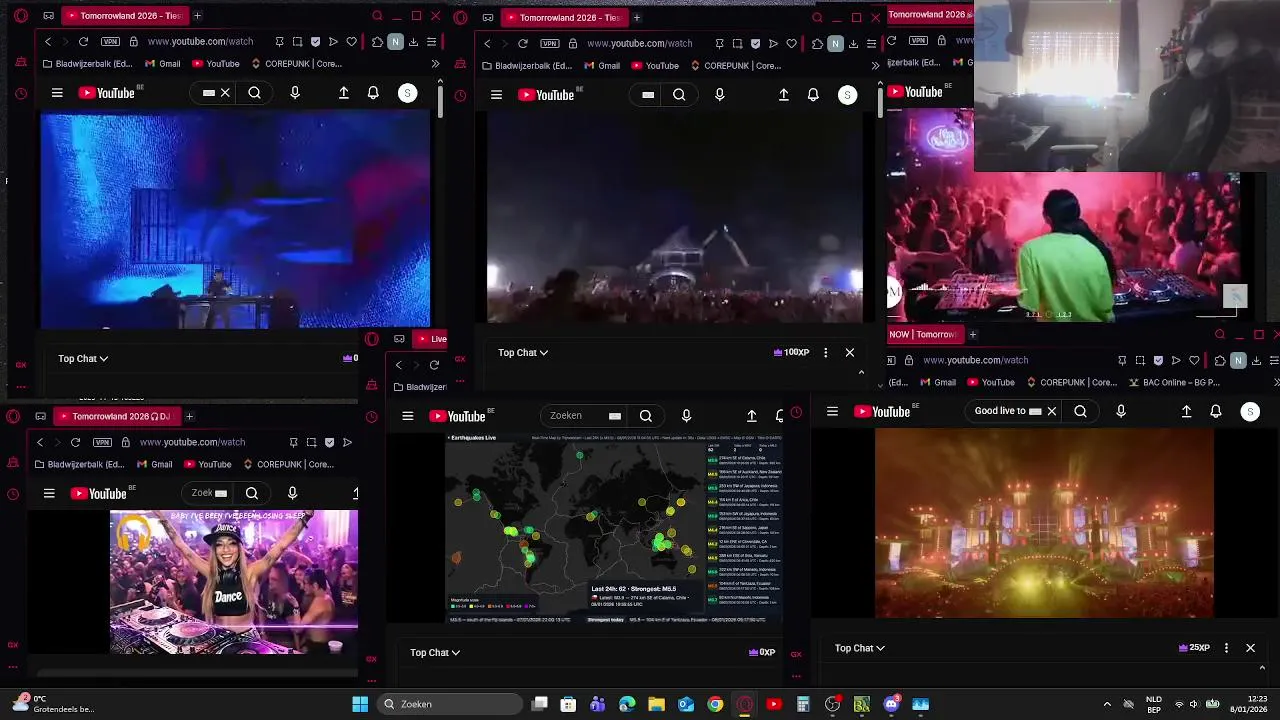This screenshot has height=720, width=1280.
Task: Open extensions cube icon in top-left window
Action: click(x=377, y=42)
